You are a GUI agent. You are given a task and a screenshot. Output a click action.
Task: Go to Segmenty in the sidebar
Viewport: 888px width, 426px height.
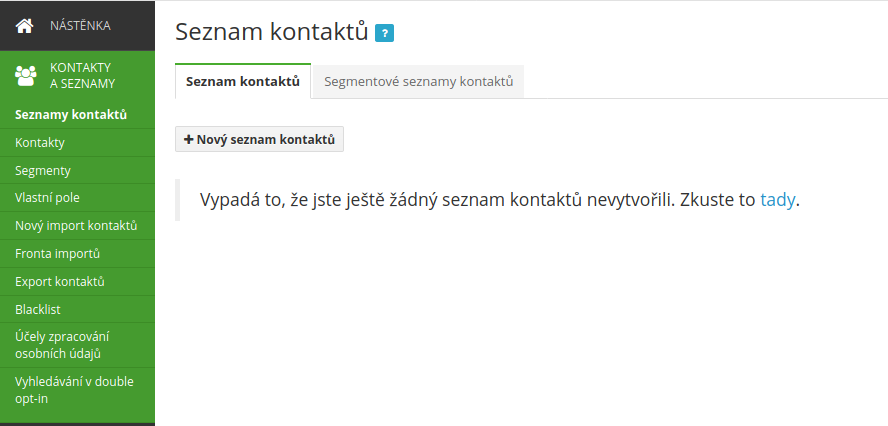point(78,171)
